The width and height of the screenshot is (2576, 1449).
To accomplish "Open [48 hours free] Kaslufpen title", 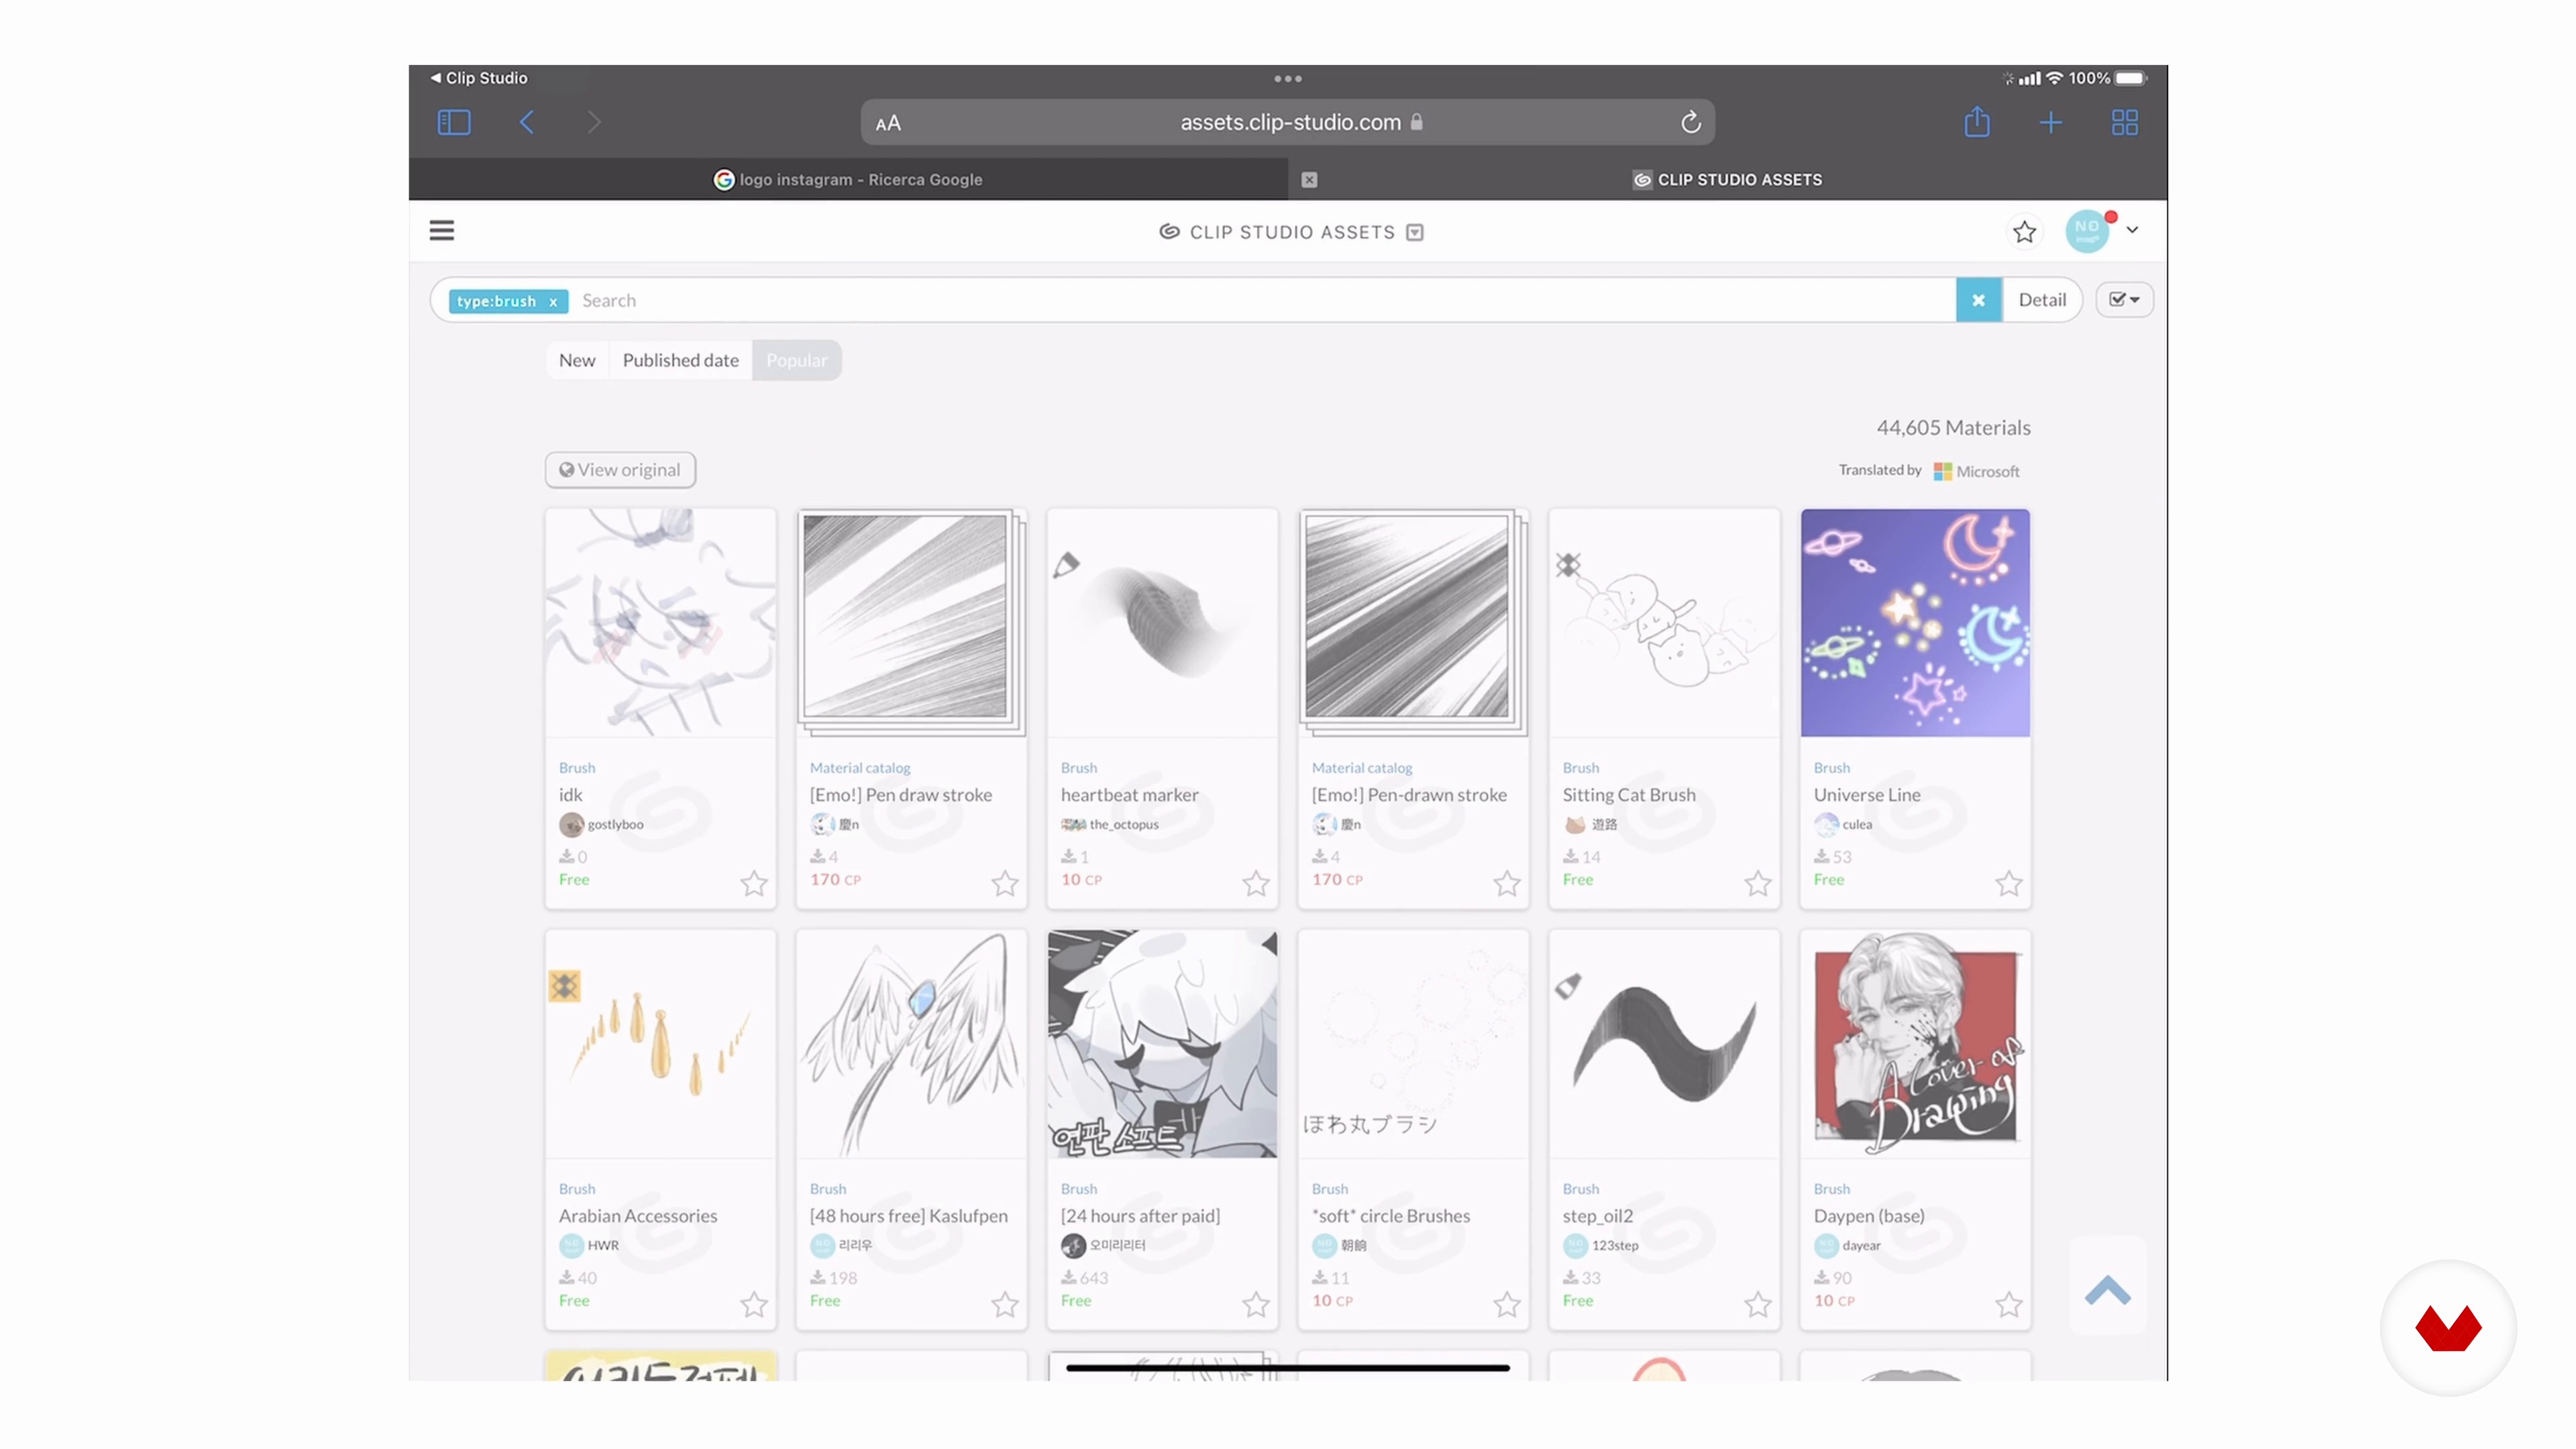I will tap(909, 1216).
